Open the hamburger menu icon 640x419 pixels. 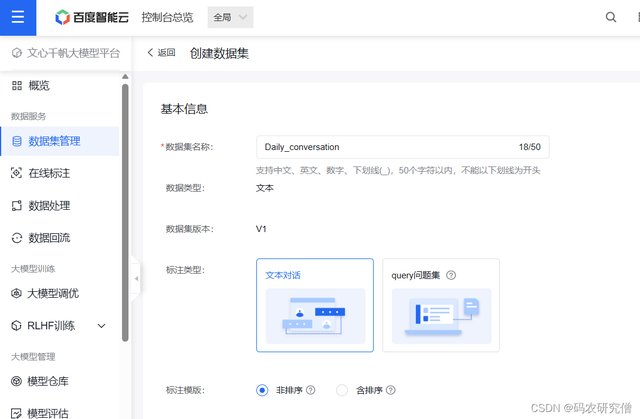coord(18,17)
